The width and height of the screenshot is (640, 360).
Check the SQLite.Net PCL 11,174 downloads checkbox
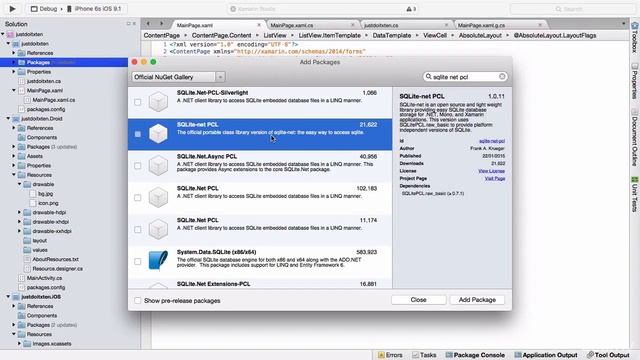tap(138, 229)
